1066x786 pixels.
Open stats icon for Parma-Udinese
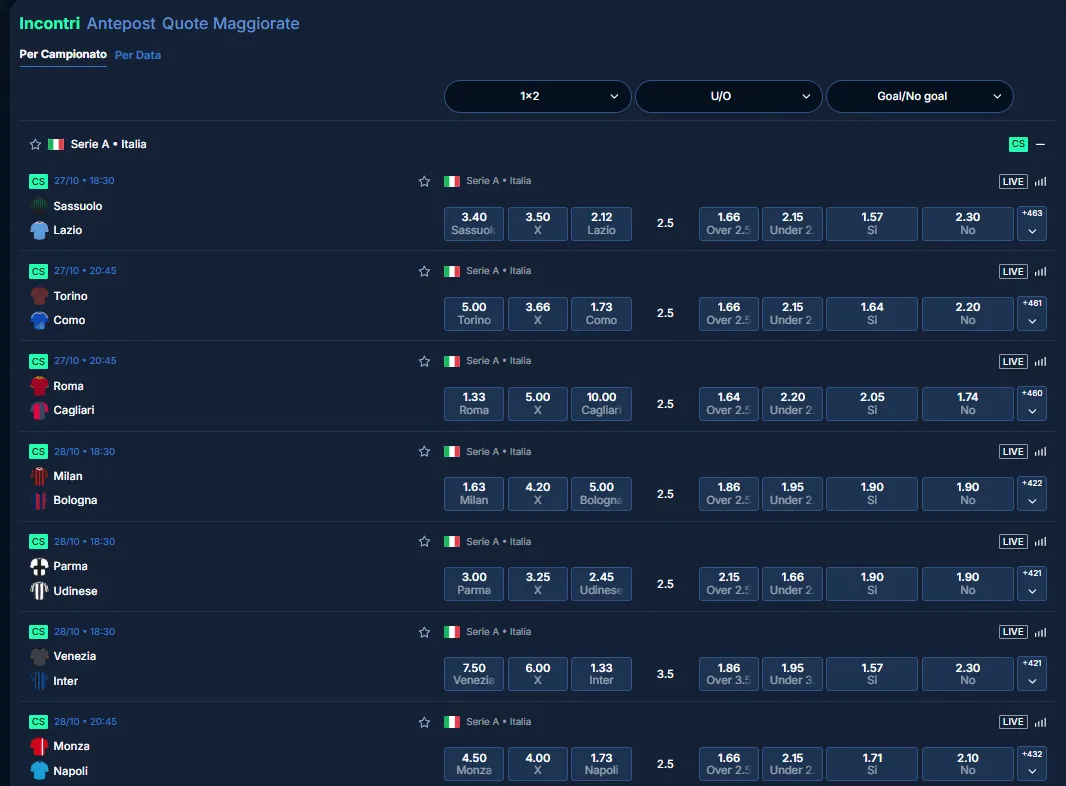pos(1040,542)
